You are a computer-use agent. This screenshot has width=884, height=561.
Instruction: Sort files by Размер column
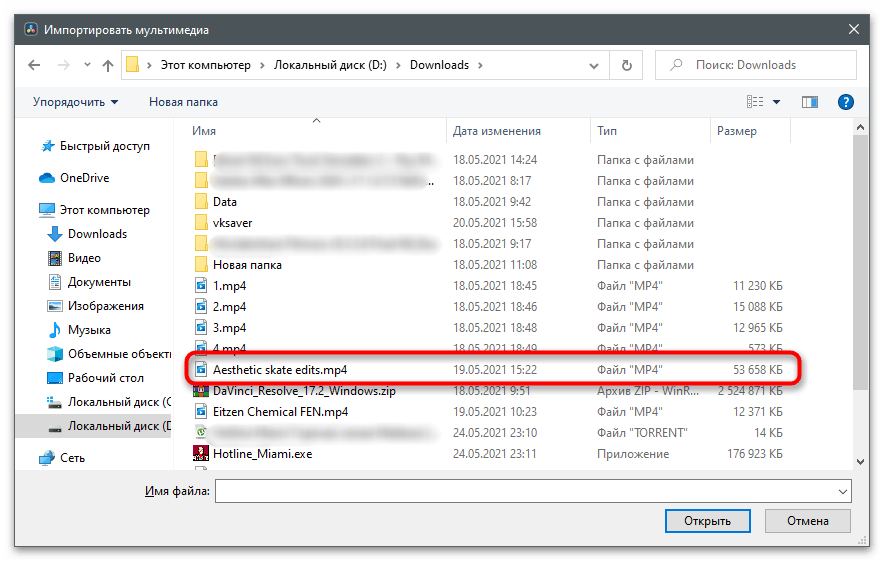737,131
